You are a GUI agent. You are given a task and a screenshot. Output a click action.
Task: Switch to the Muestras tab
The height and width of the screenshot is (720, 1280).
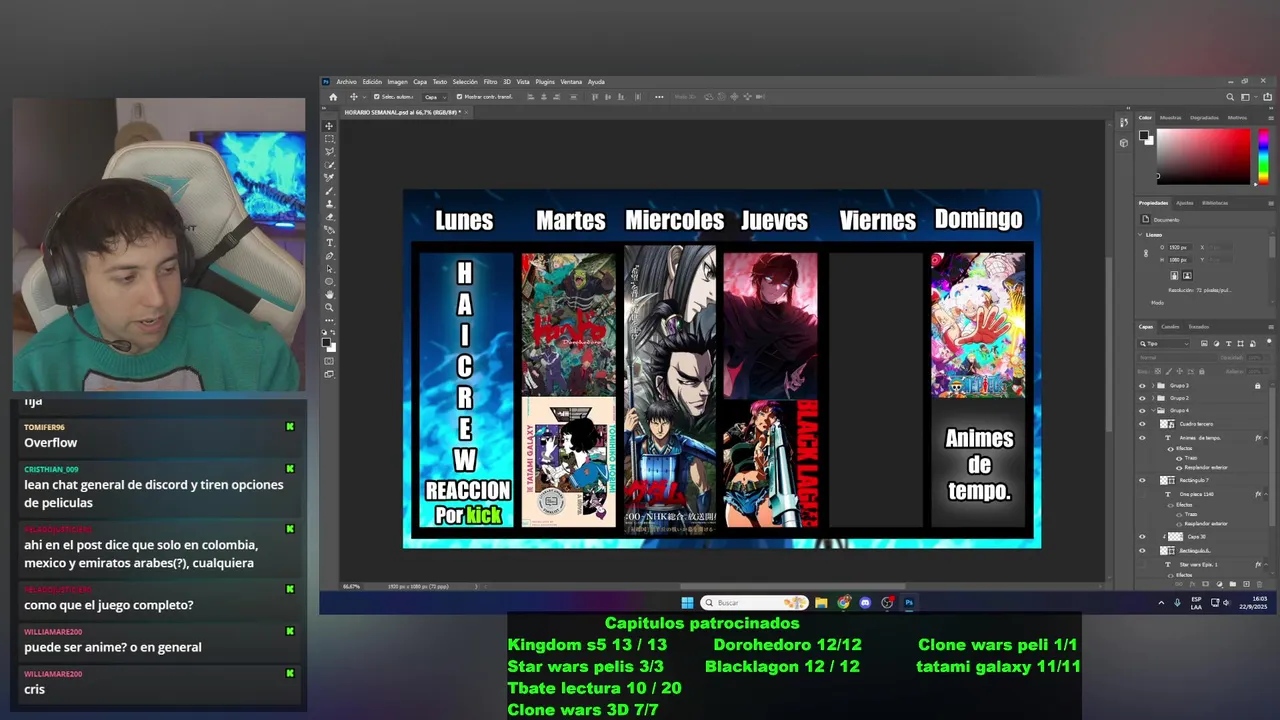[x=1170, y=118]
